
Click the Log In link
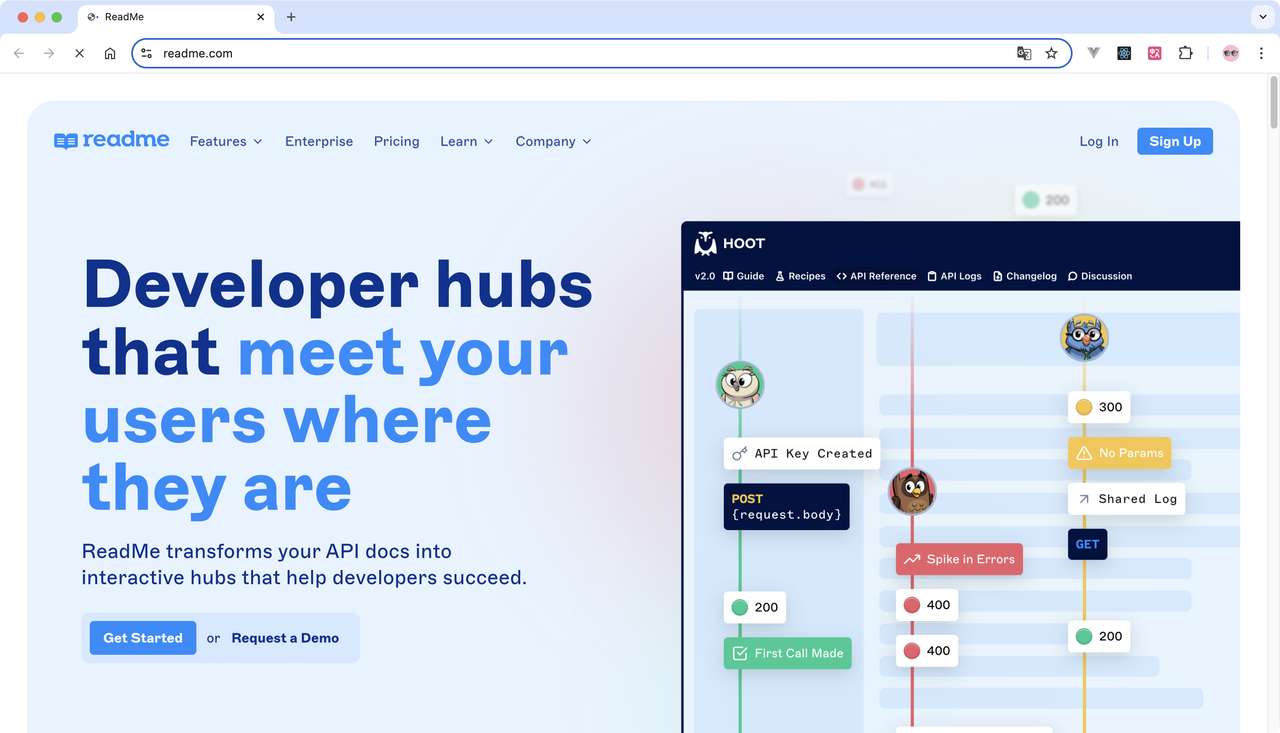1099,141
